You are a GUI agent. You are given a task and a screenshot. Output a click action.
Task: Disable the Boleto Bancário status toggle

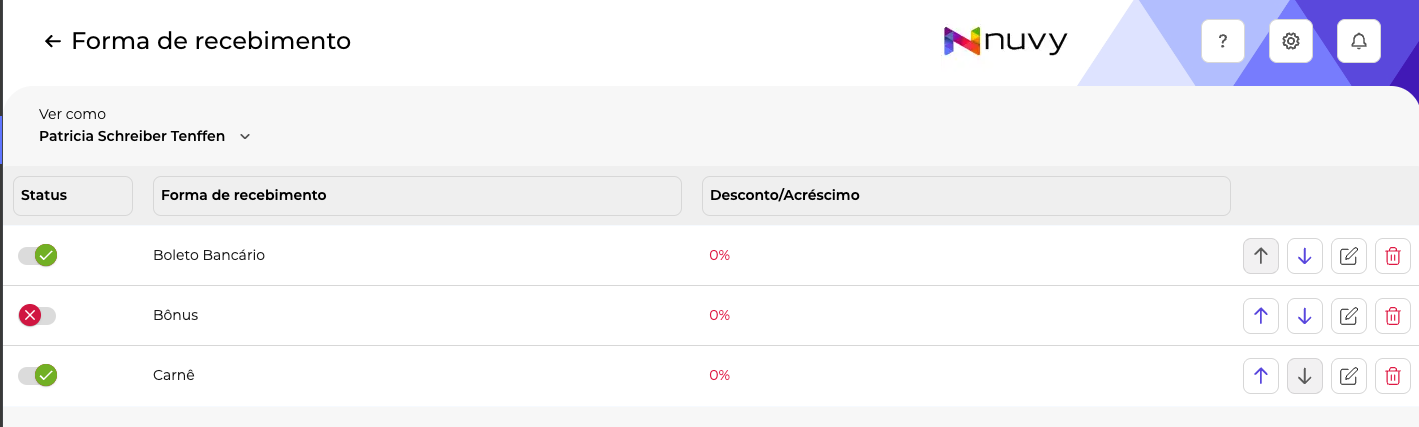pyautogui.click(x=38, y=256)
